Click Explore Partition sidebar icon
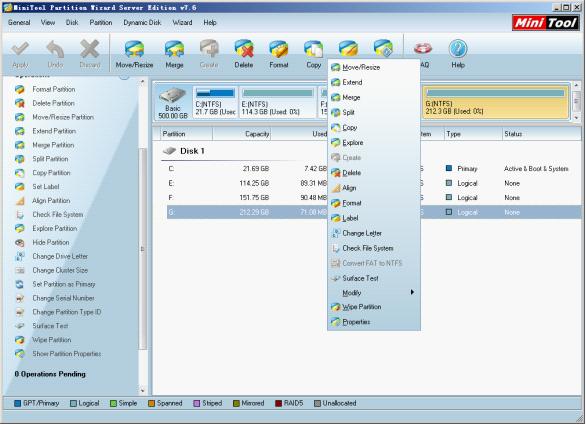The image size is (586, 425). 19,228
